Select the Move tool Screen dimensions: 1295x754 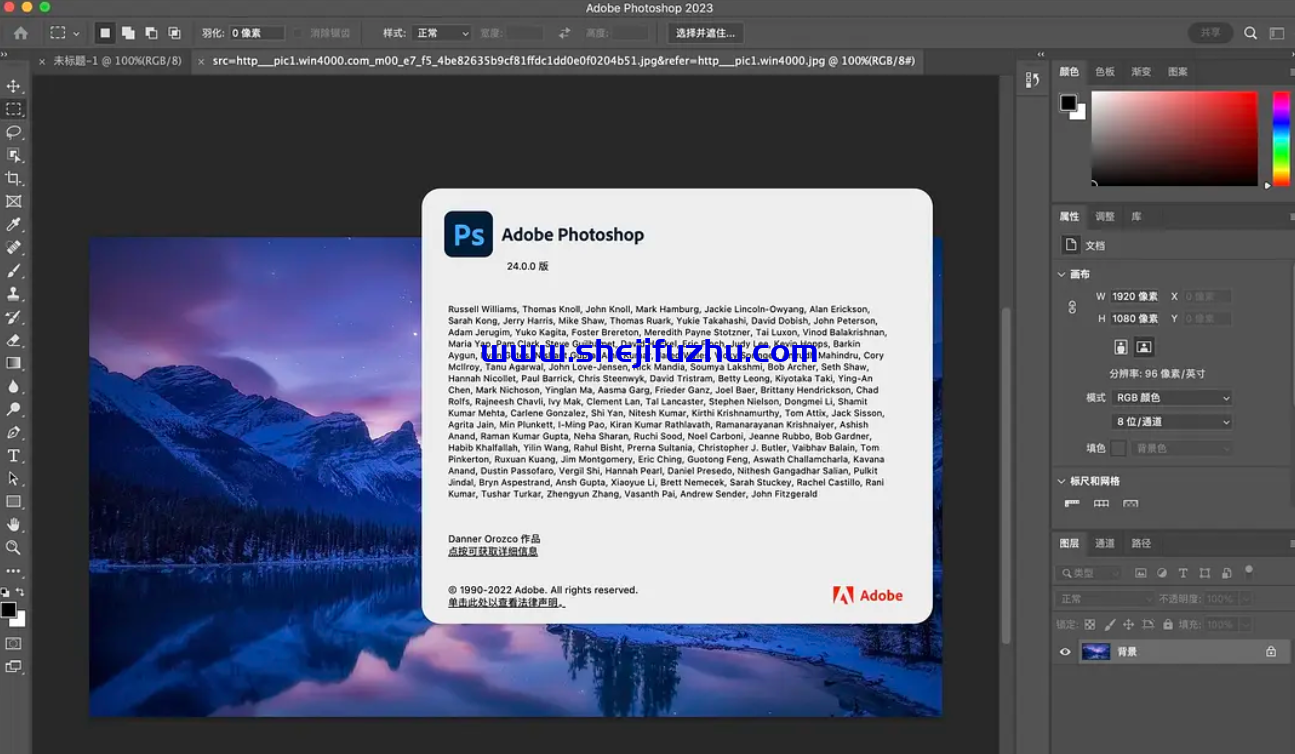click(14, 86)
